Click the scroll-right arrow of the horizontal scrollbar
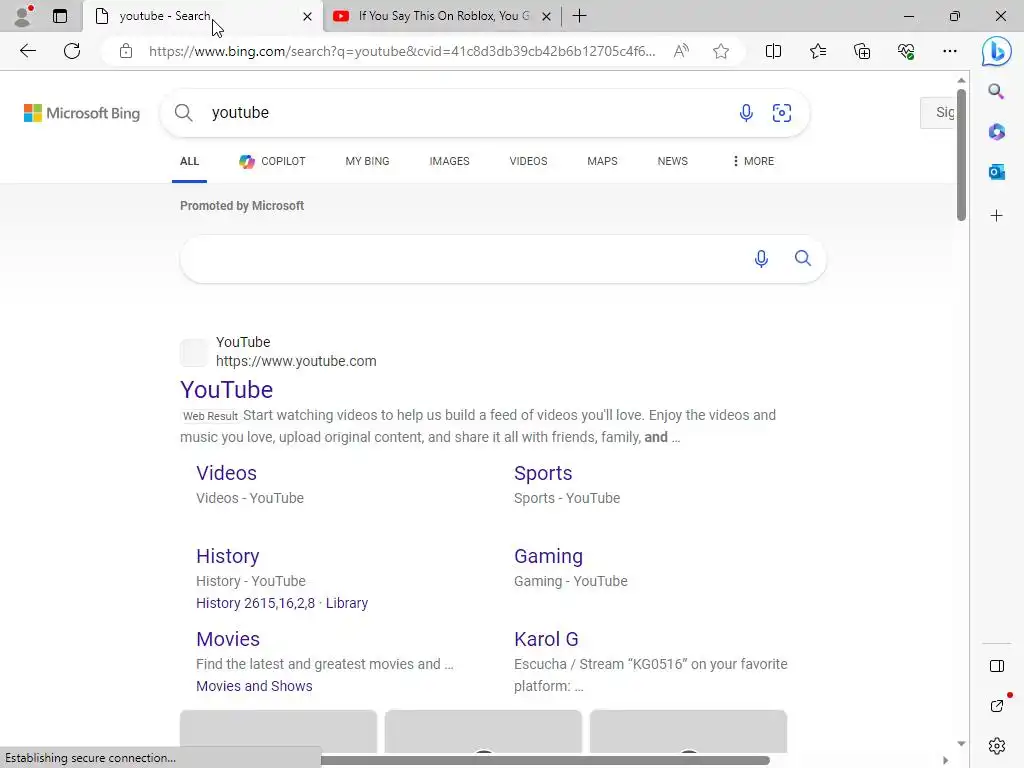This screenshot has height=768, width=1024. (x=945, y=760)
